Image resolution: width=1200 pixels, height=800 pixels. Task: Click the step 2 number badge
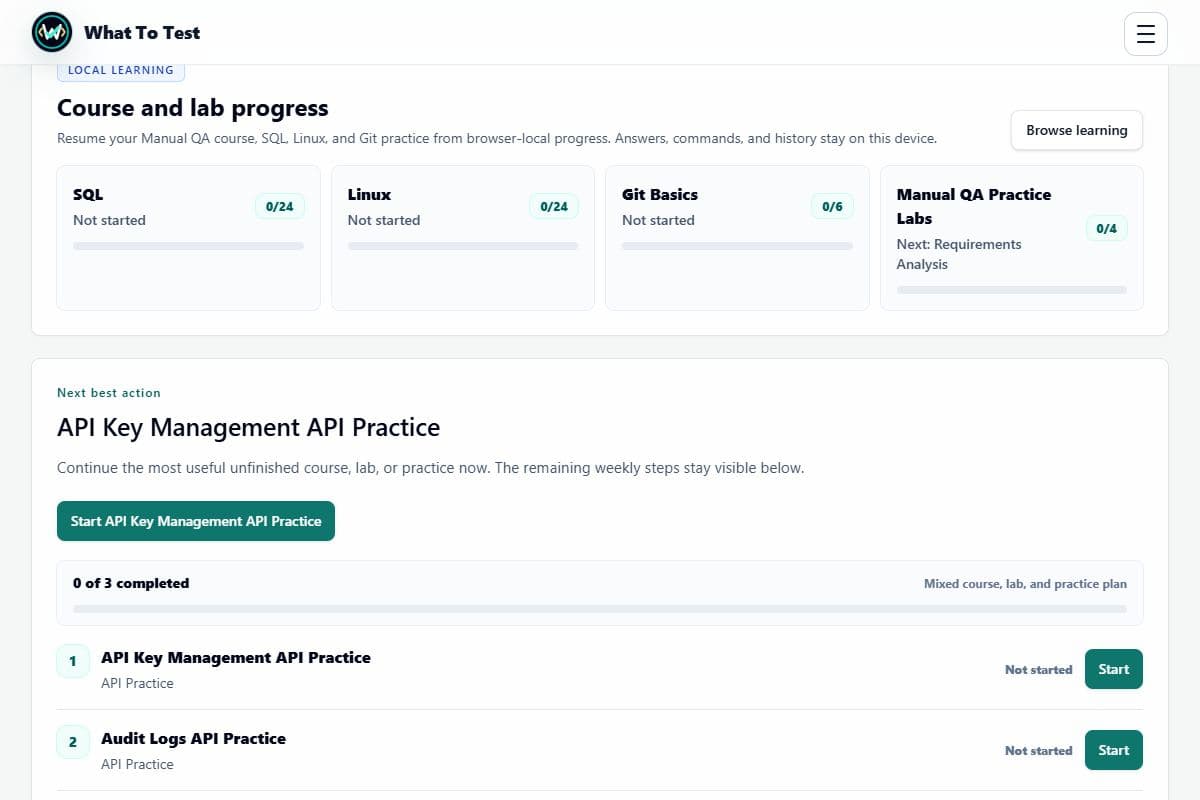(73, 742)
